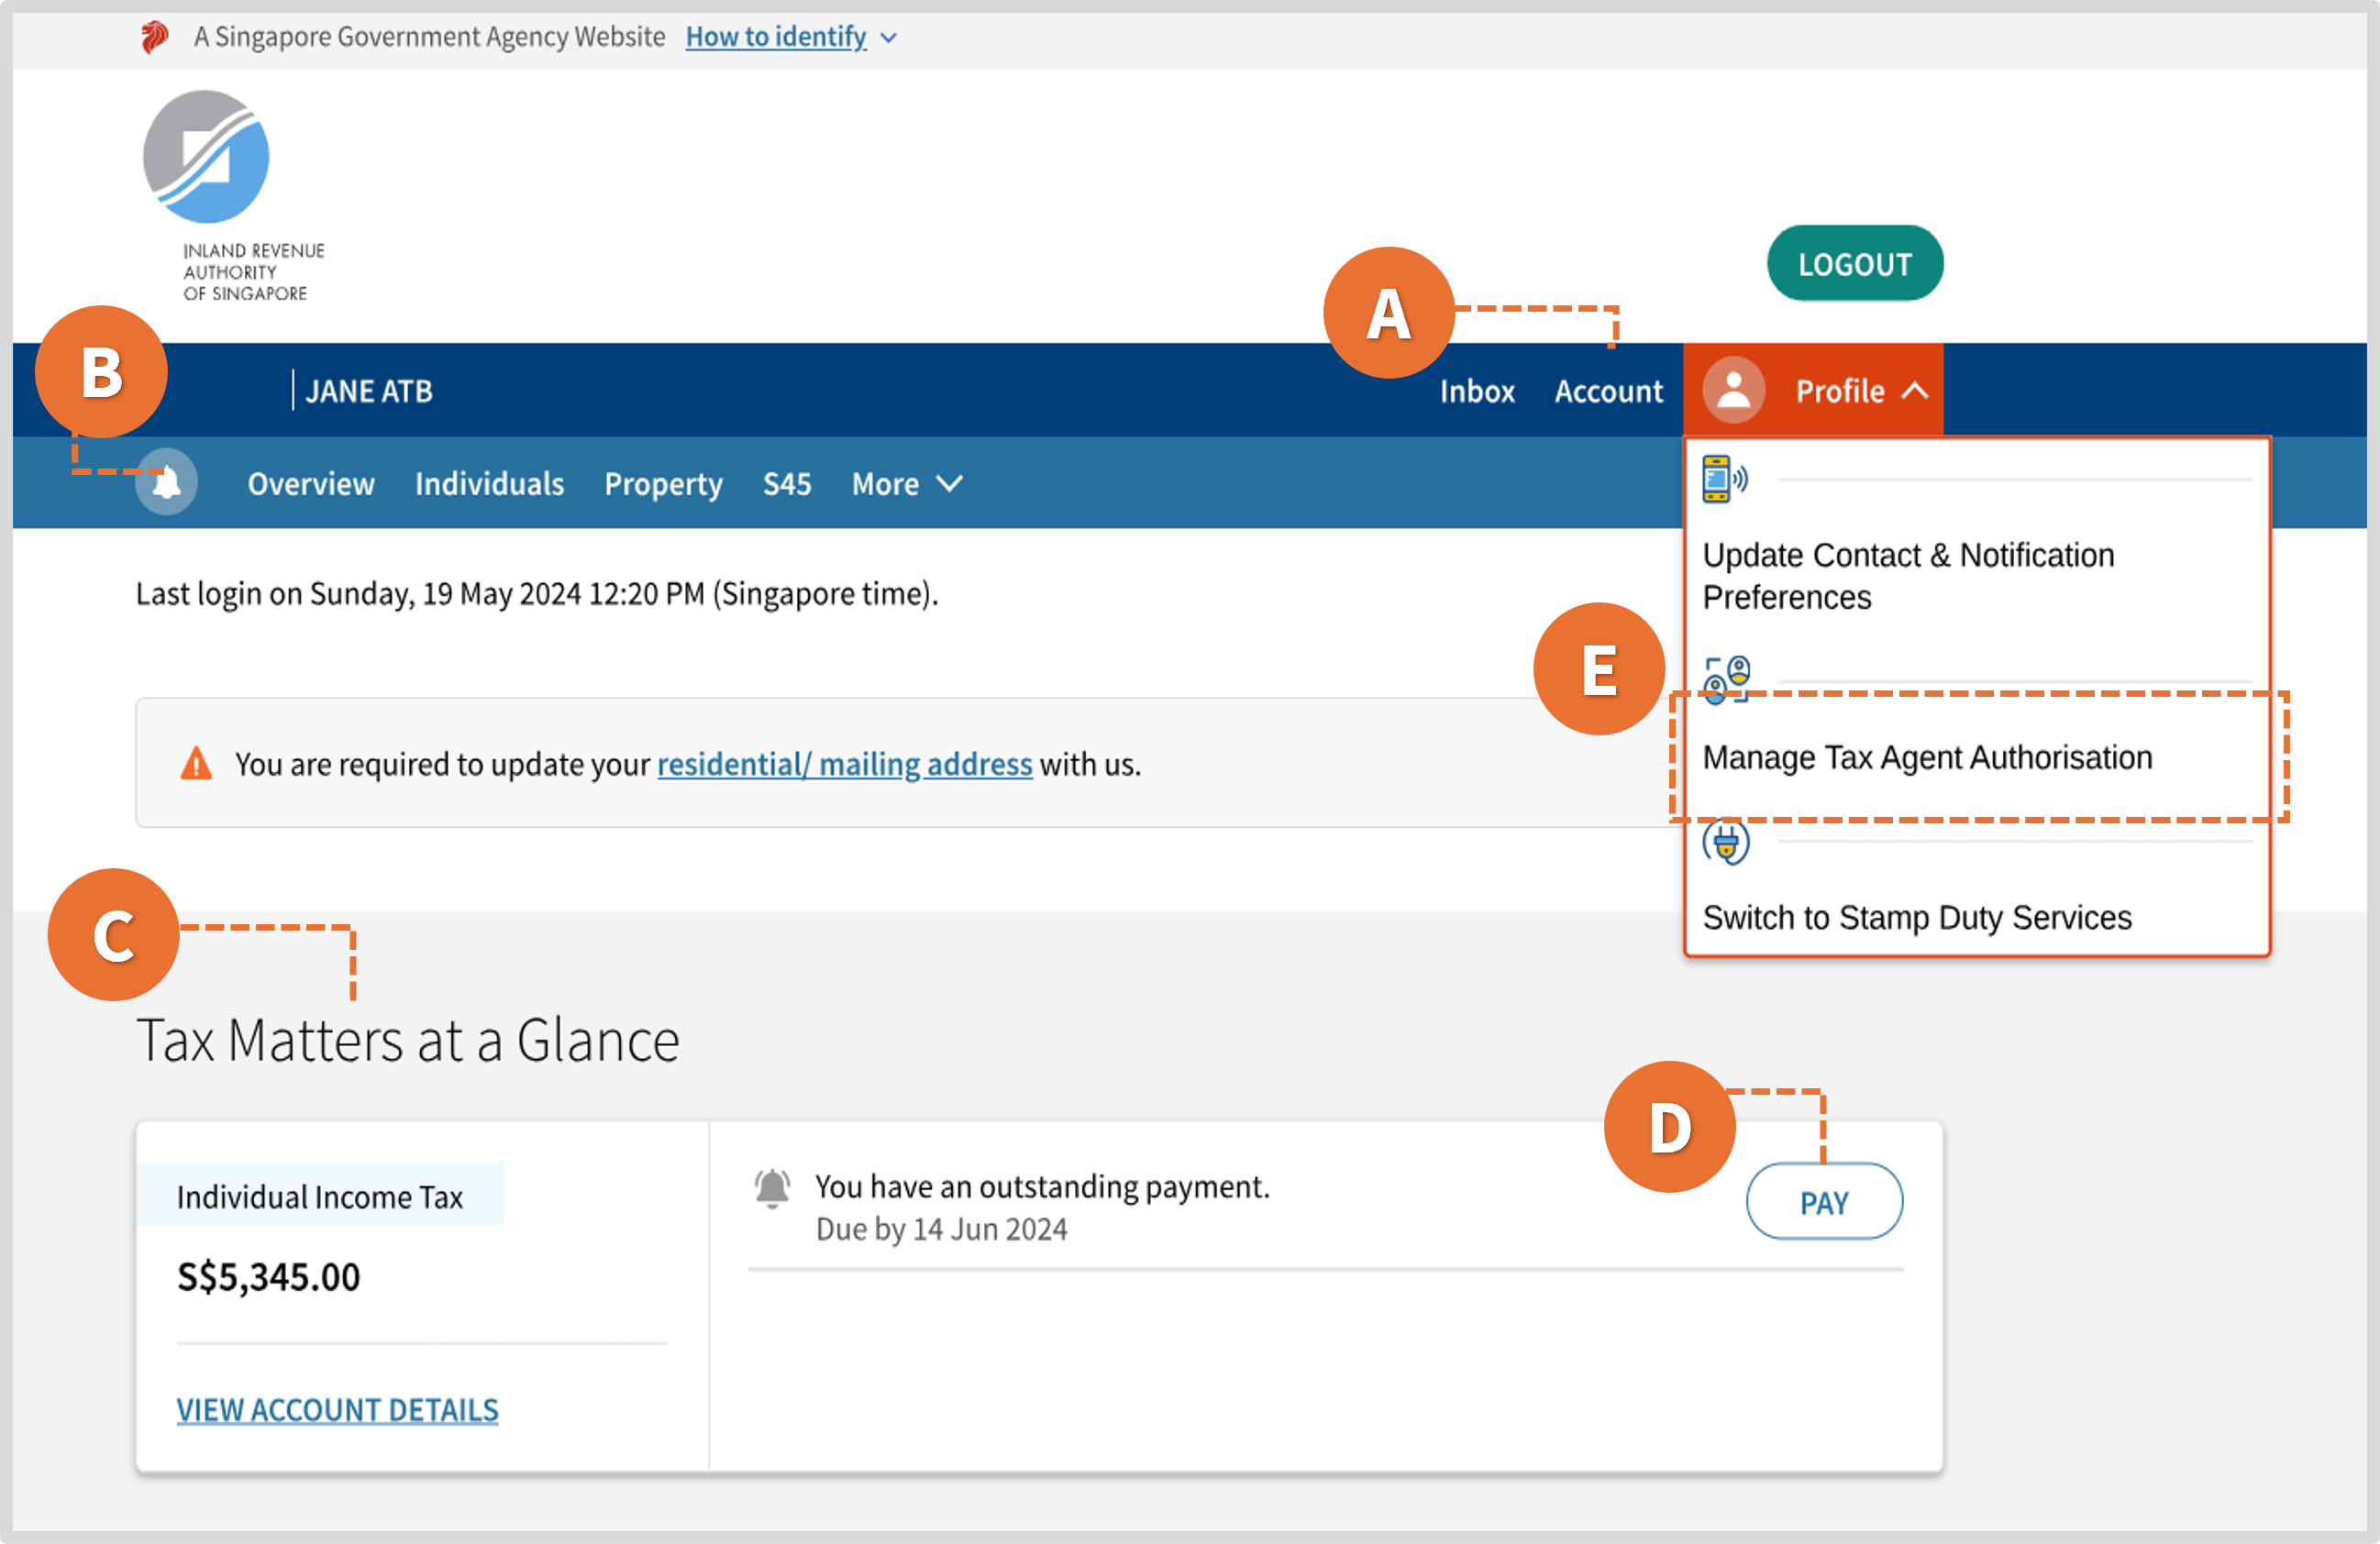Click the Switch to Stamp Duty Services icon
This screenshot has width=2380, height=1544.
1724,840
